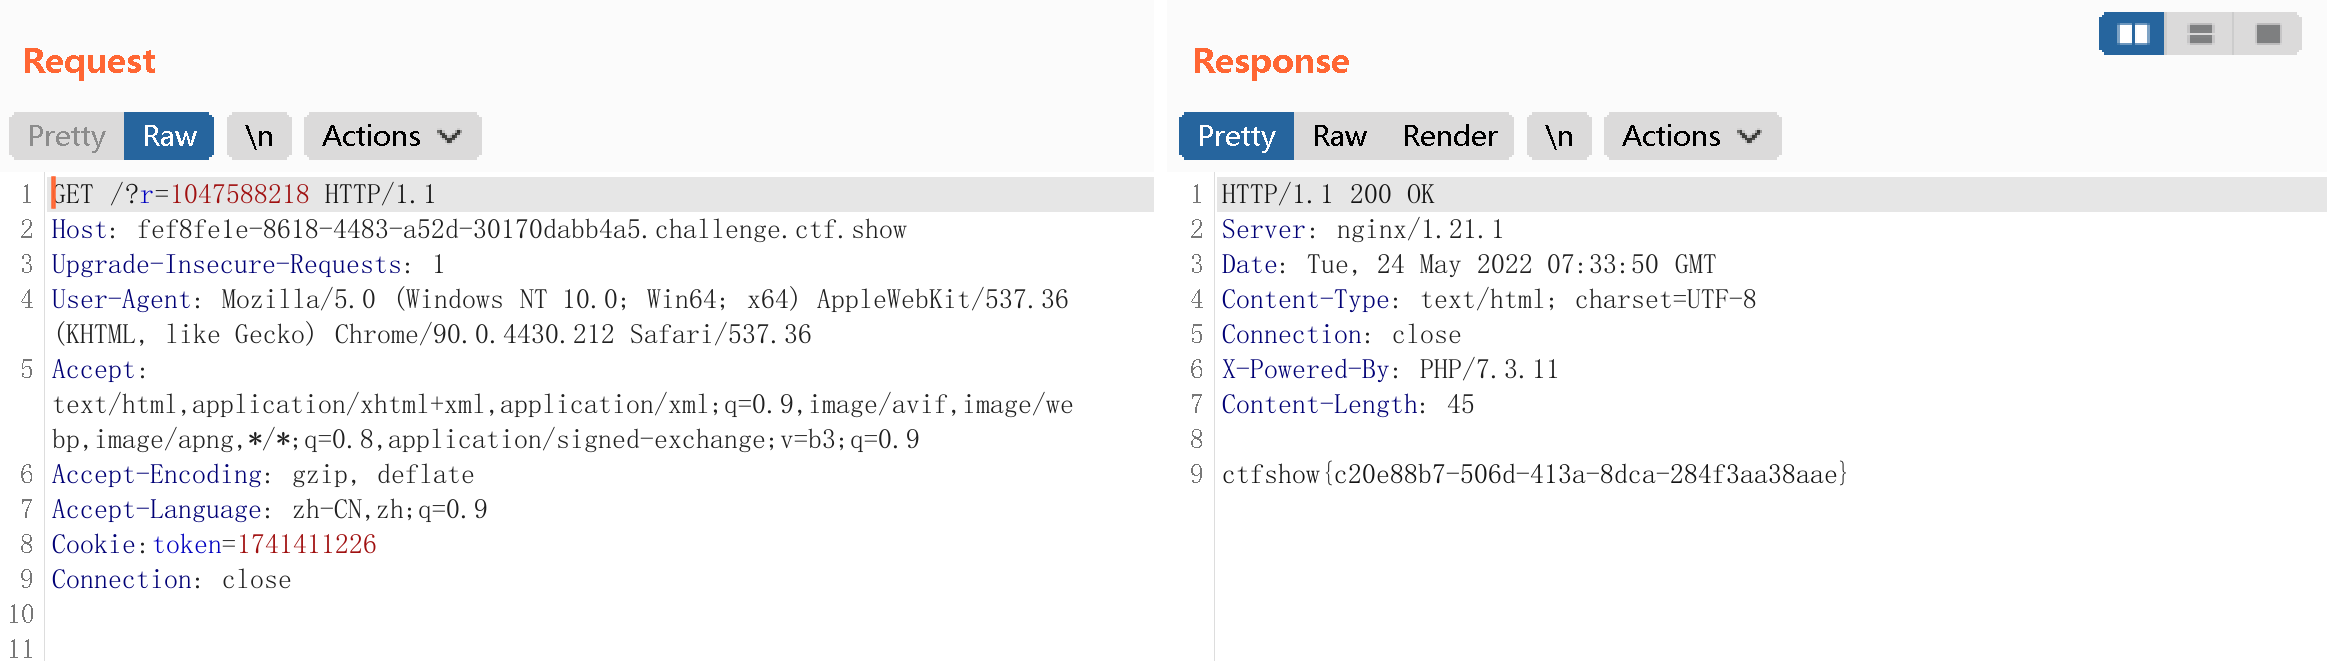Viewport: 2333px width, 661px height.
Task: Show the Raw view of the Response
Action: click(1339, 136)
